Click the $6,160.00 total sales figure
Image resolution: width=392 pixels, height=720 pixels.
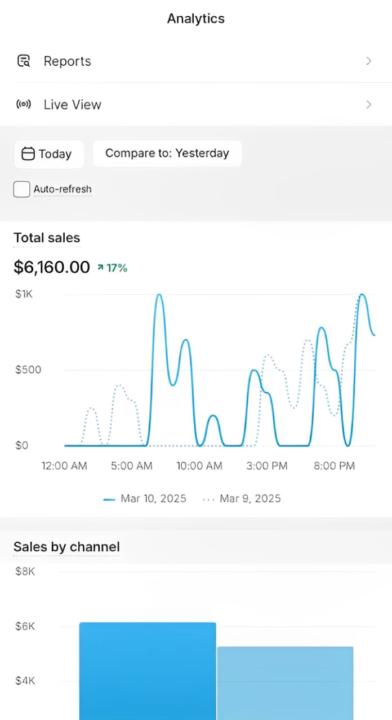[x=51, y=267]
